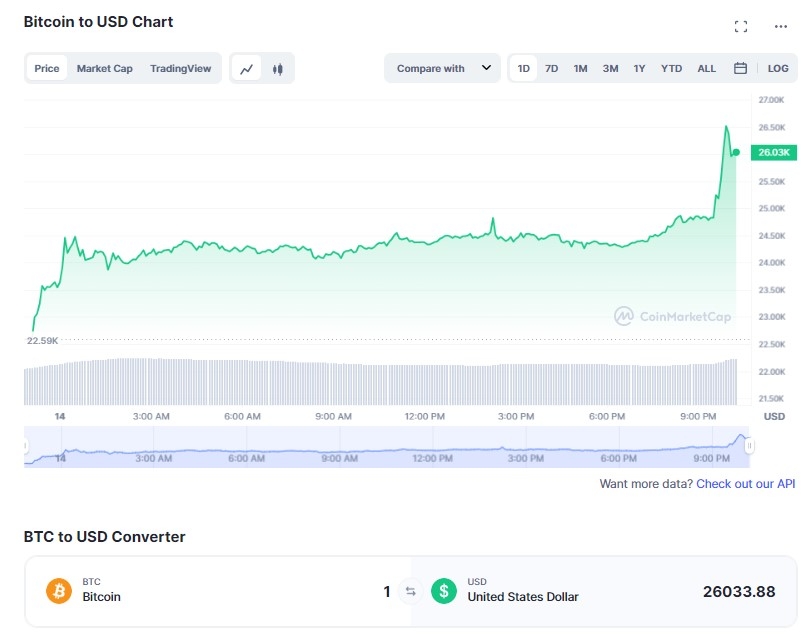Click the 26.03K current price label
This screenshot has width=801, height=636.
pyautogui.click(x=773, y=152)
